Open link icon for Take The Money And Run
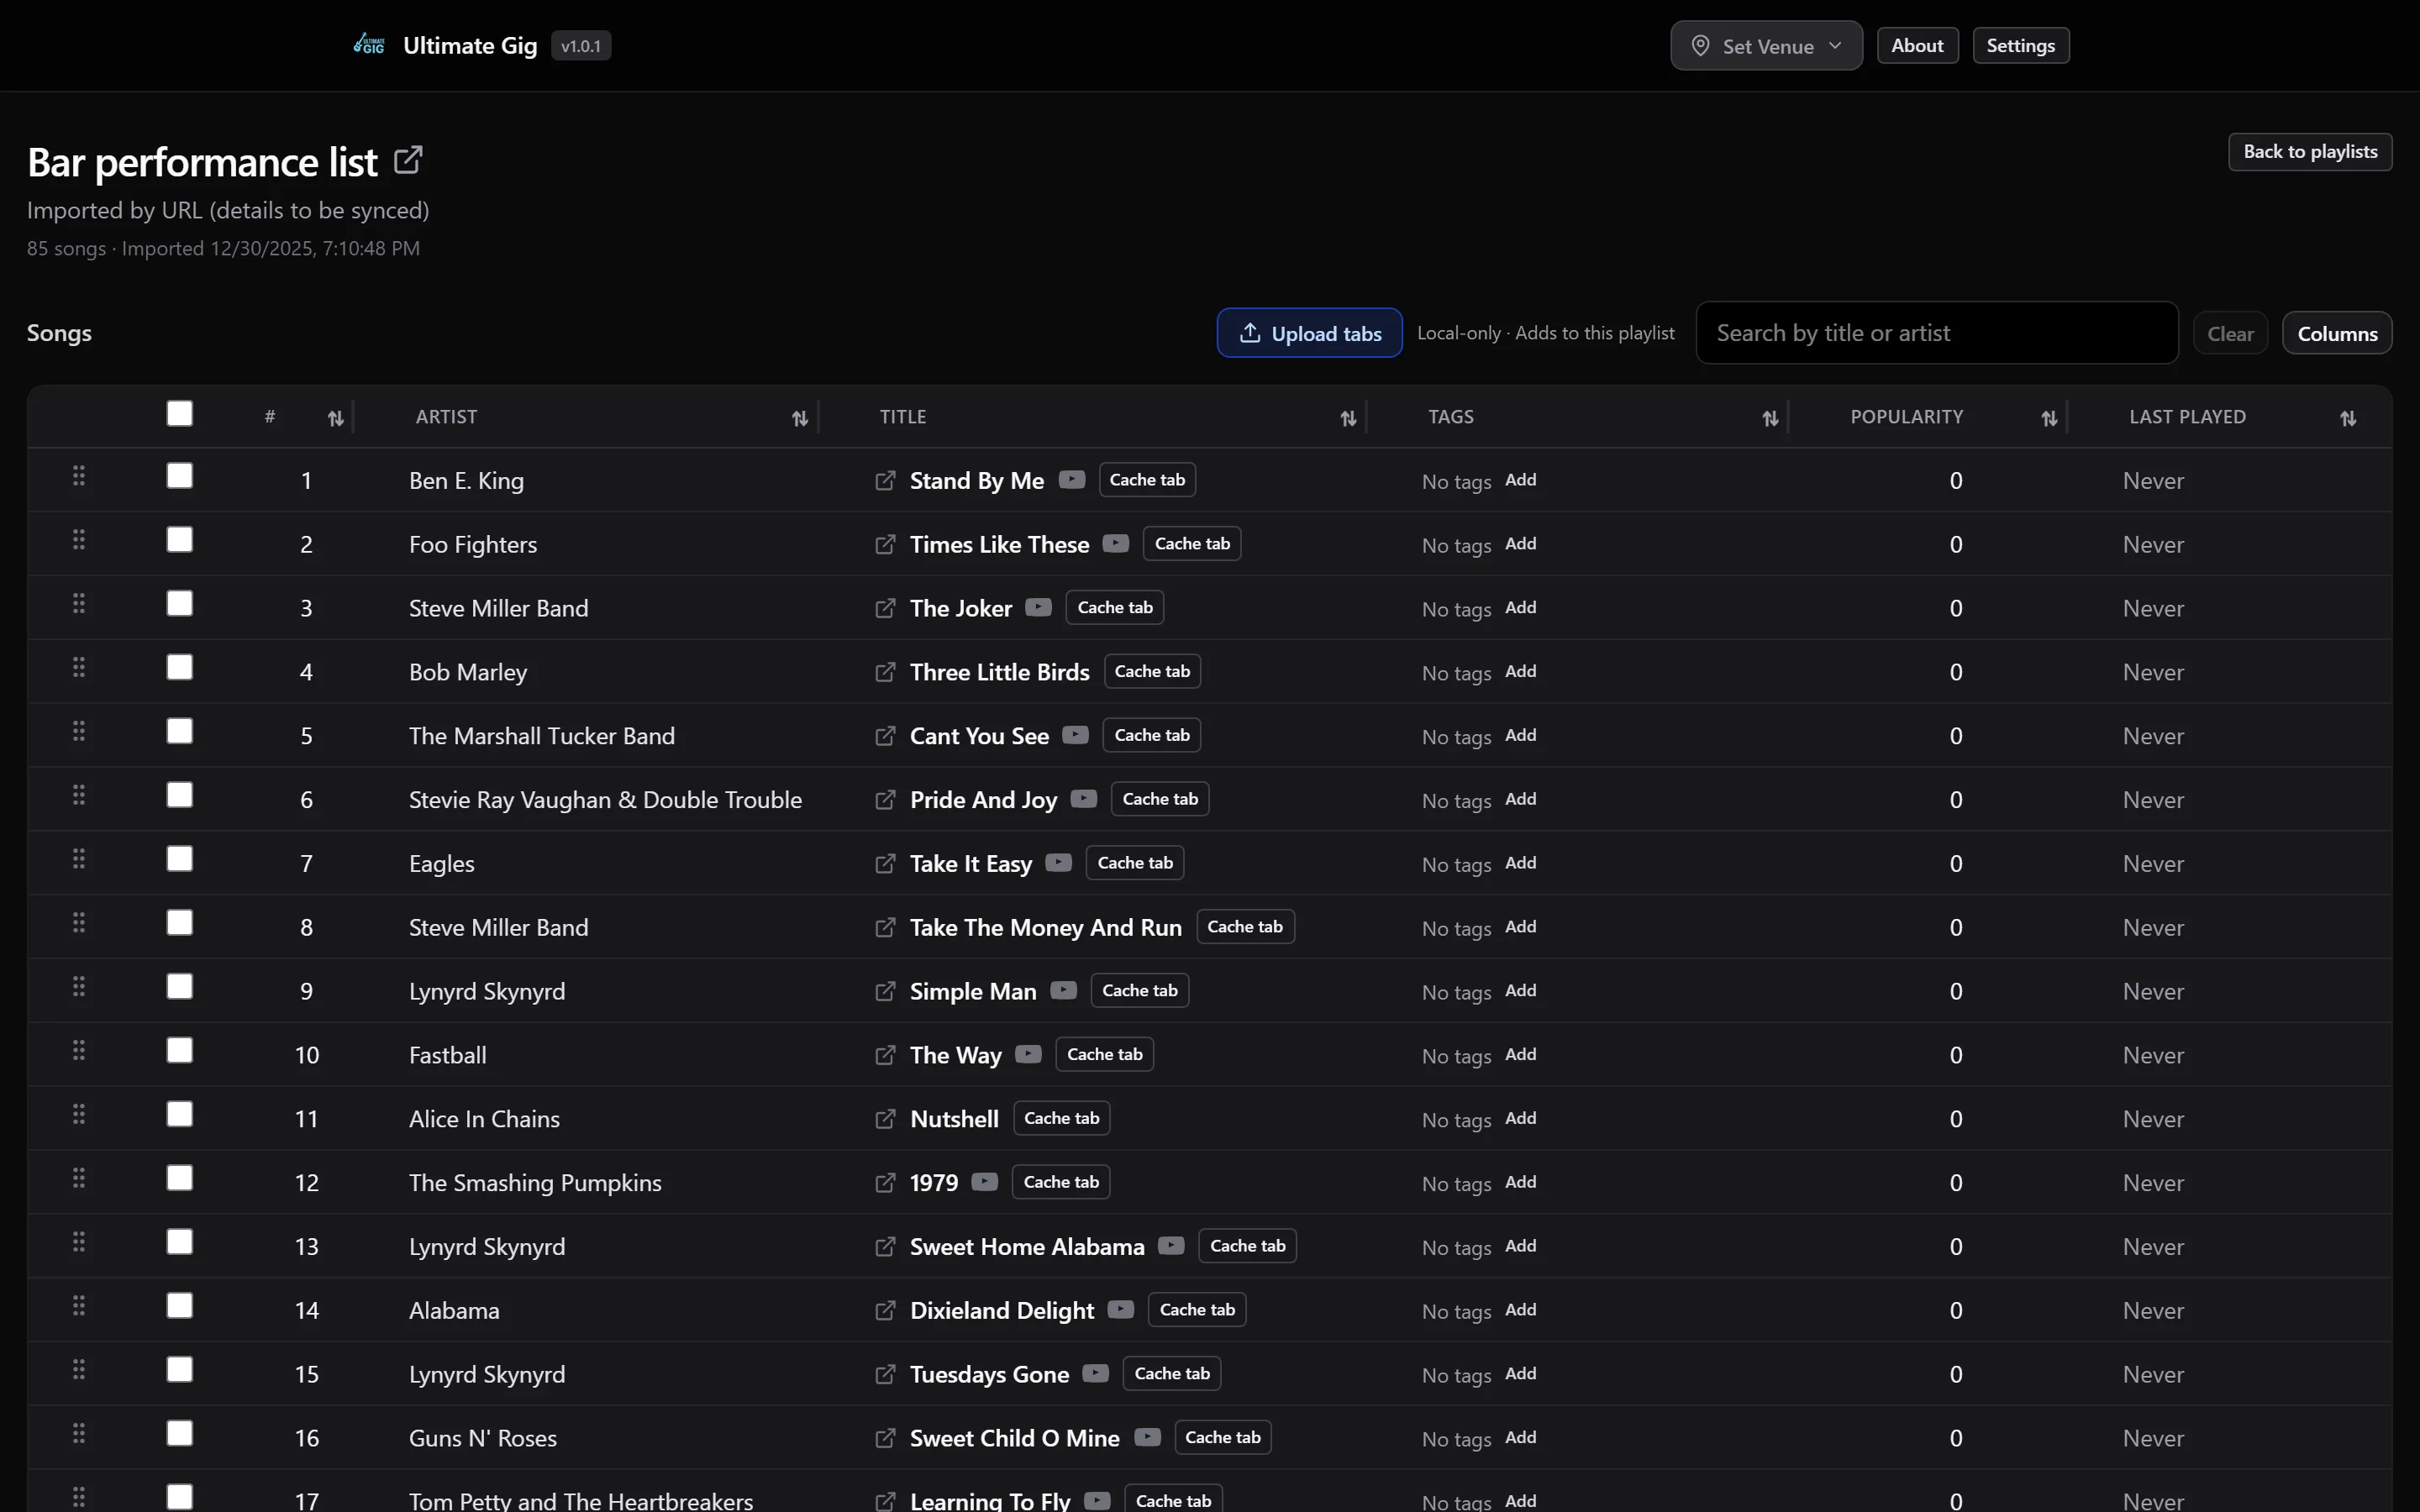The height and width of the screenshot is (1512, 2420). pos(885,928)
